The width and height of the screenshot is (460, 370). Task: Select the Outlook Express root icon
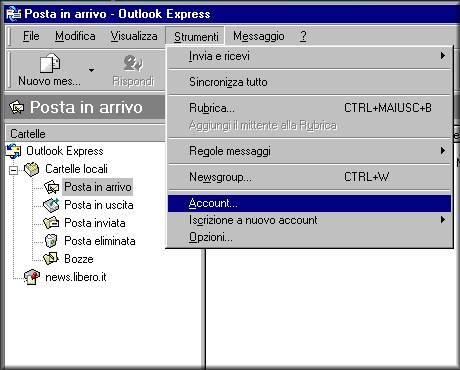14,151
